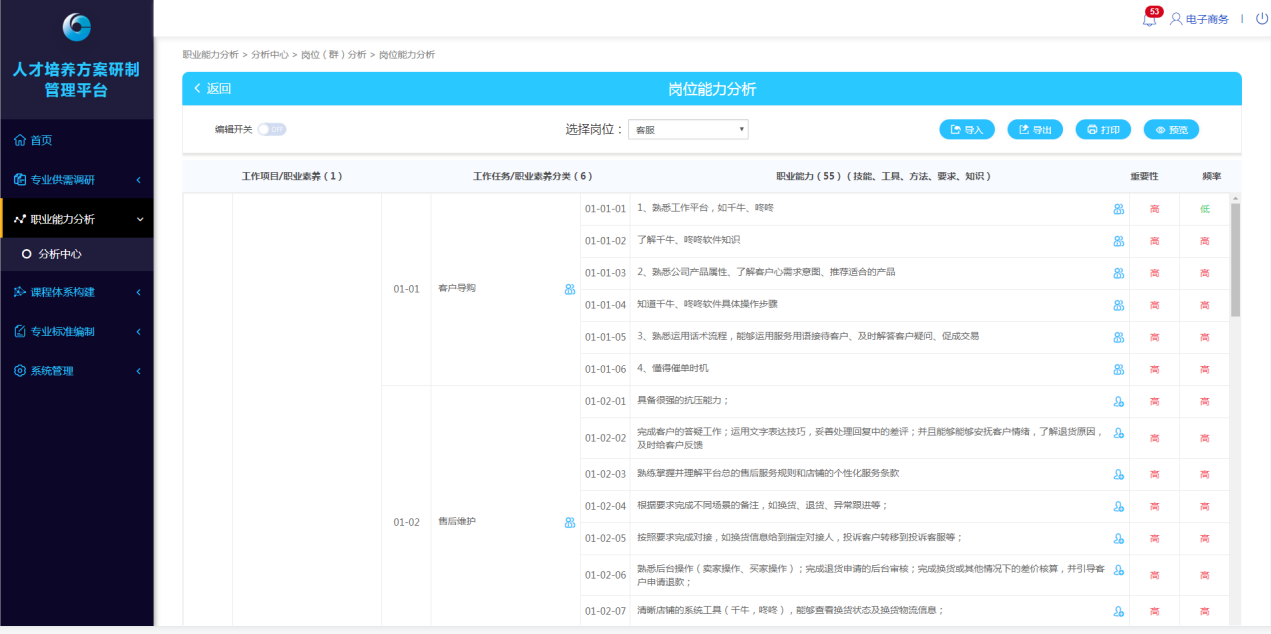Click the power logout icon

coord(1261,19)
